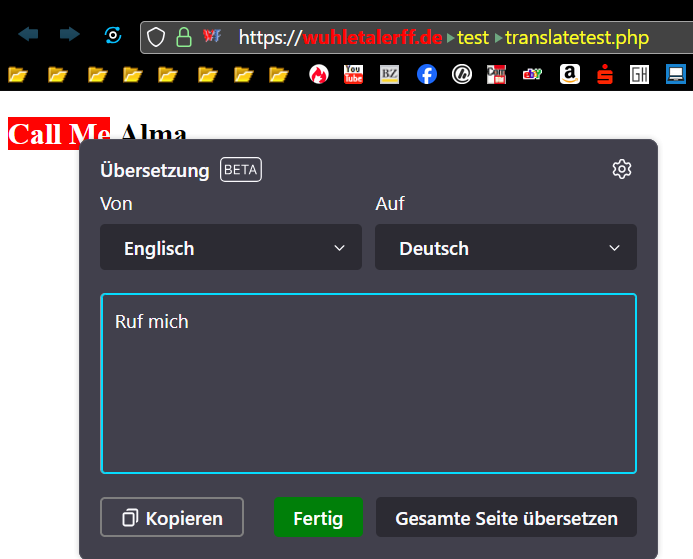Click the BETA badge
This screenshot has width=693, height=559.
click(241, 170)
